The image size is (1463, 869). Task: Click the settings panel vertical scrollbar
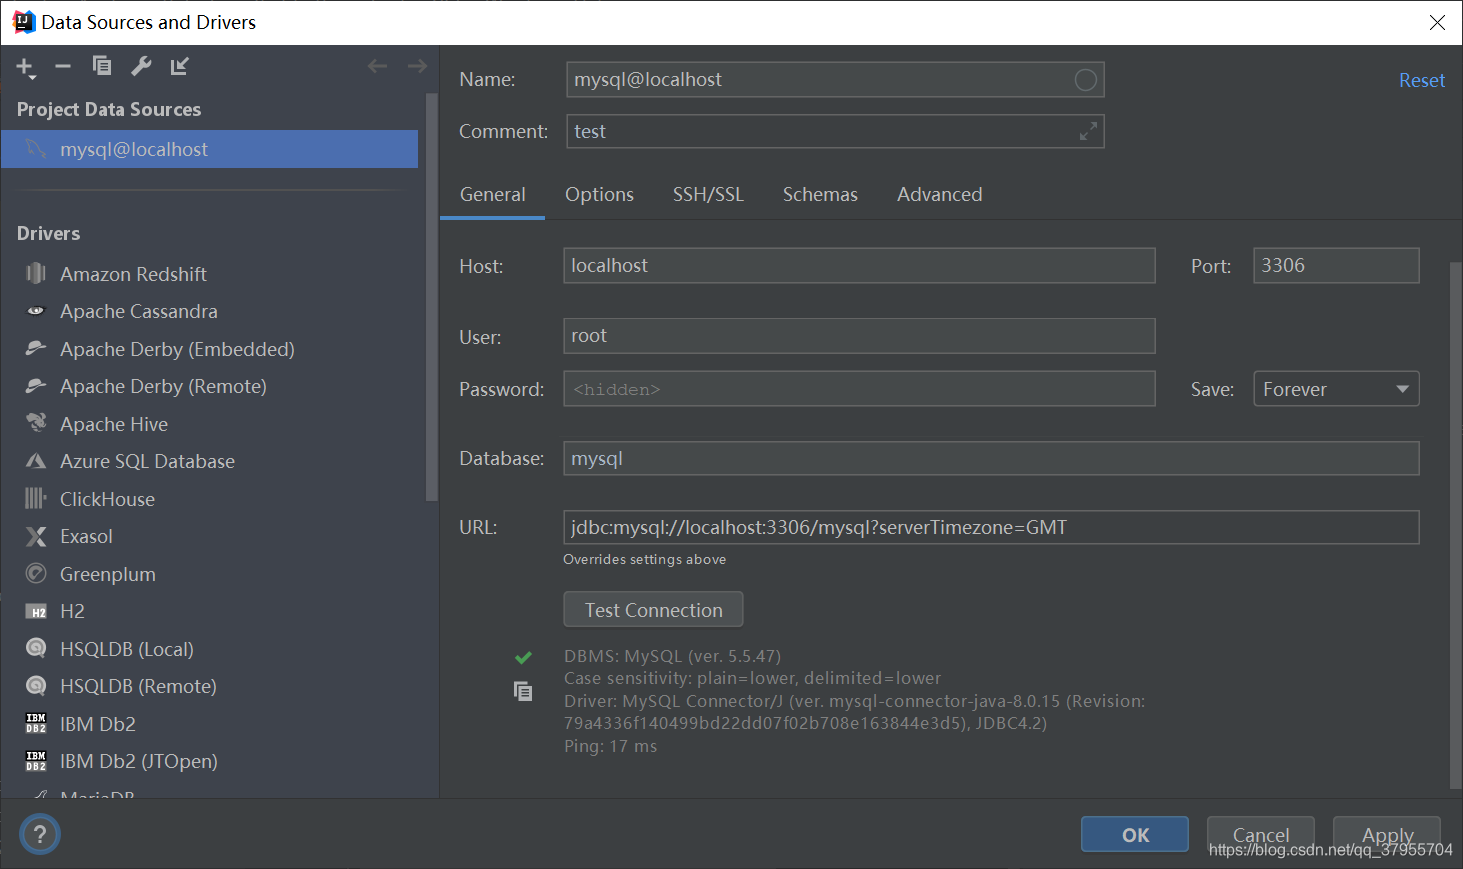tap(1455, 525)
